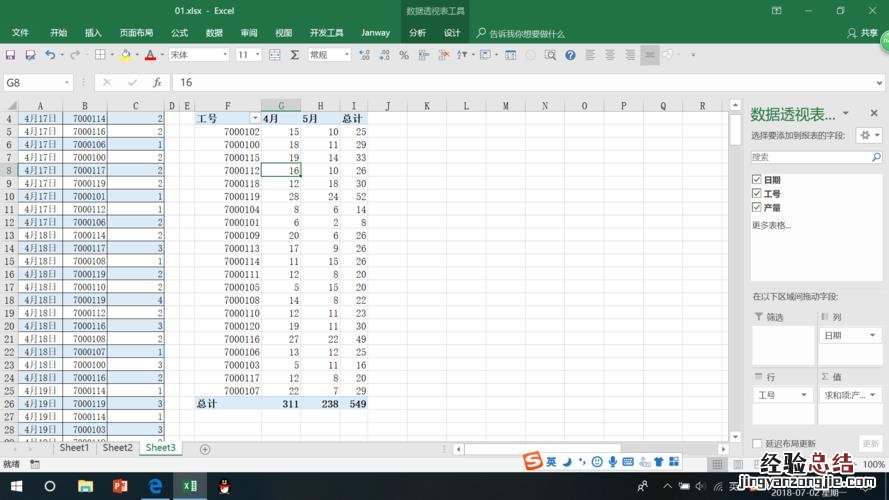The image size is (889, 500).
Task: Apply percent style with the % icon
Action: pyautogui.click(x=404, y=55)
